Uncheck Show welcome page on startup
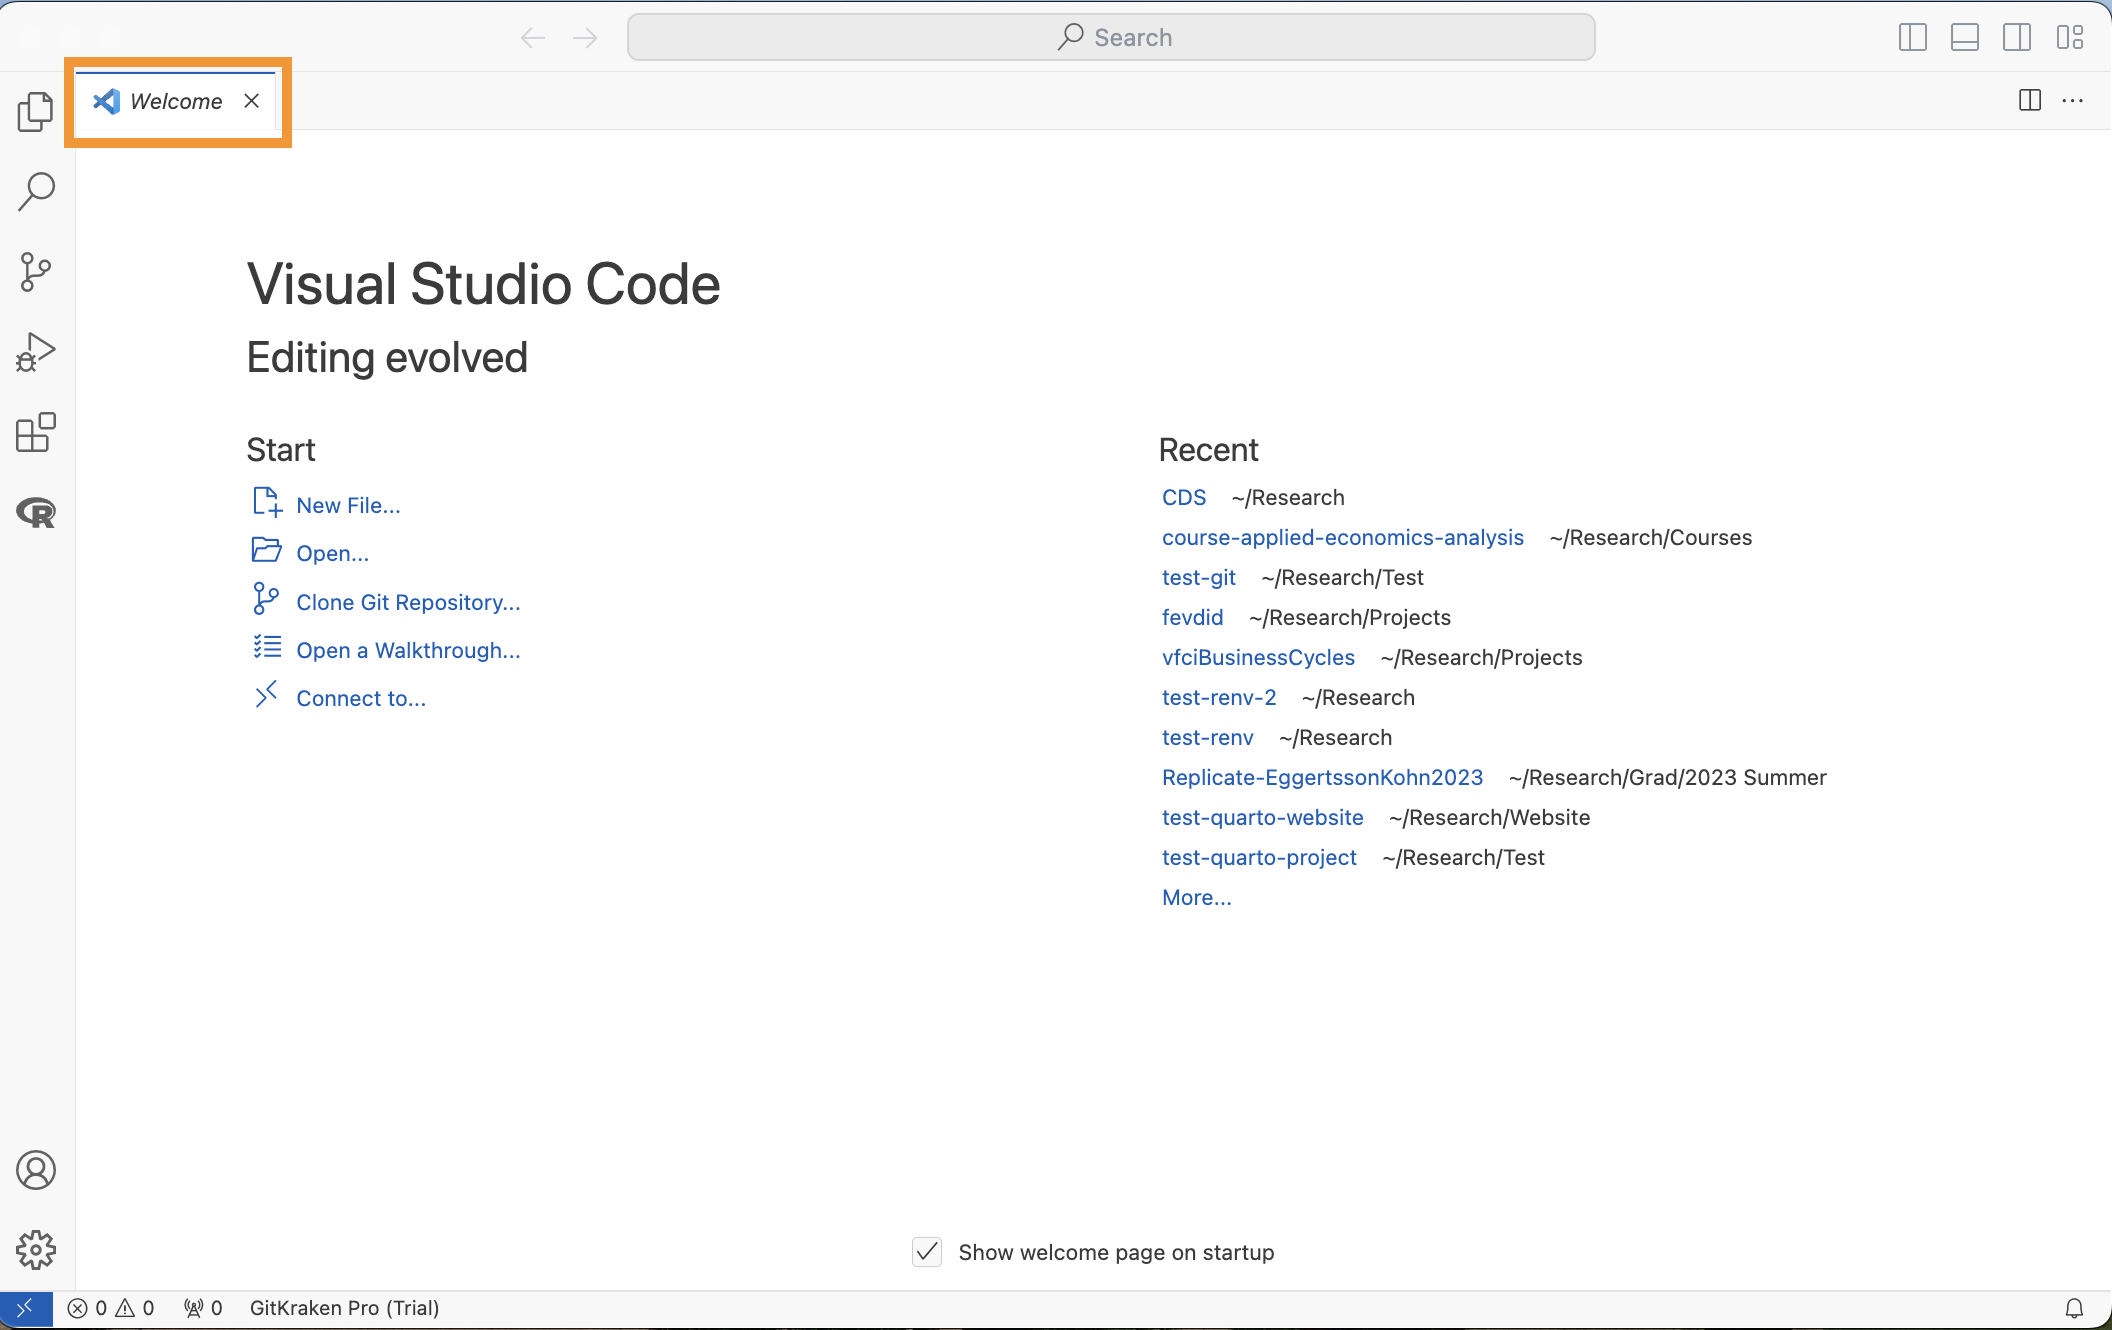Image resolution: width=2112 pixels, height=1330 pixels. pyautogui.click(x=927, y=1252)
